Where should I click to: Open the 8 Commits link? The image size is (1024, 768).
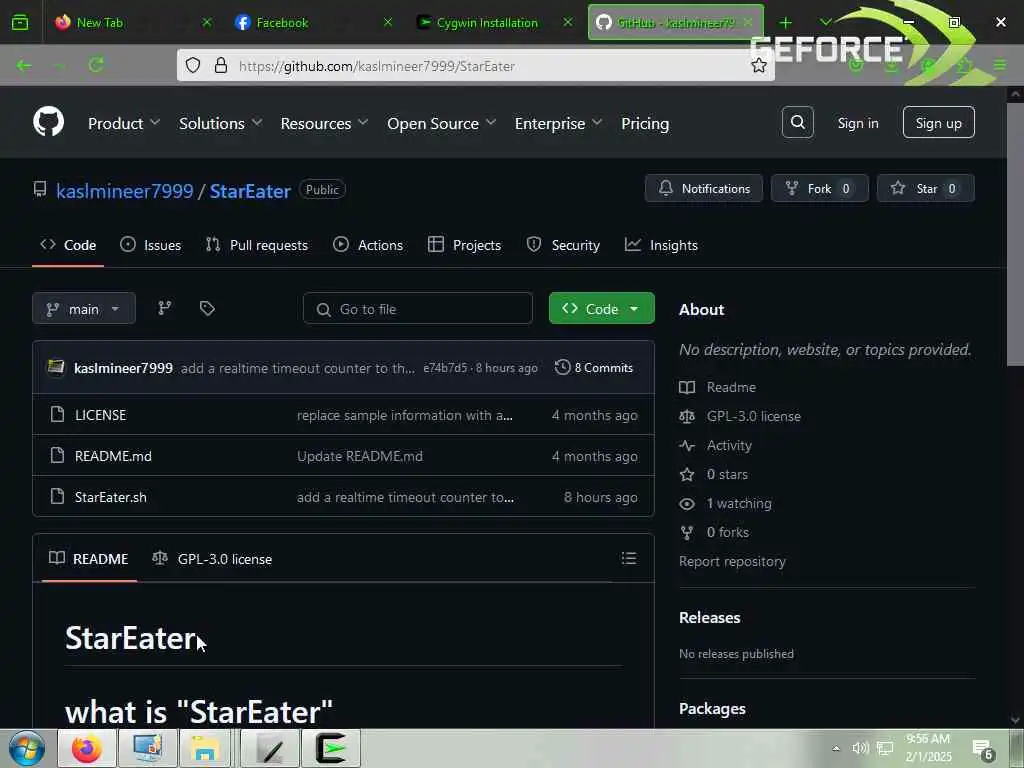click(594, 367)
